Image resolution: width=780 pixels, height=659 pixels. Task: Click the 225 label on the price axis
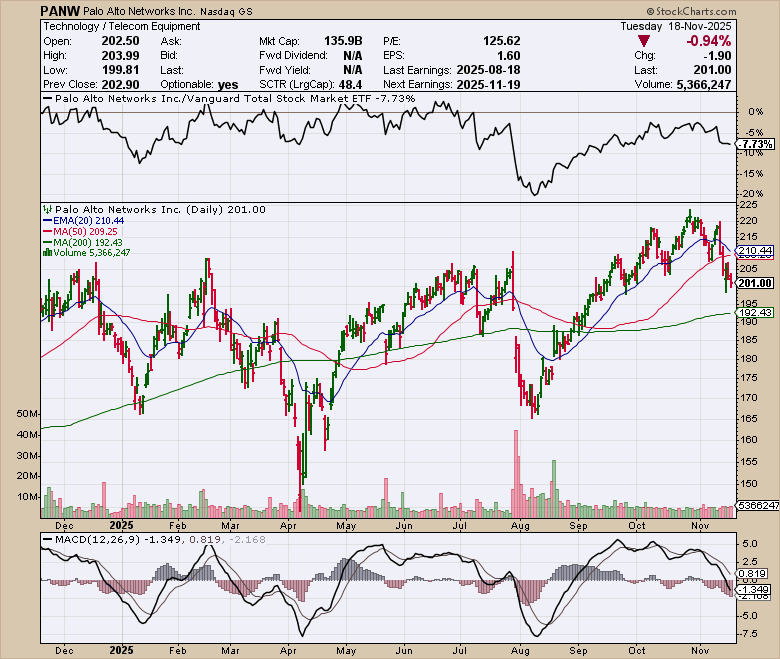point(749,205)
